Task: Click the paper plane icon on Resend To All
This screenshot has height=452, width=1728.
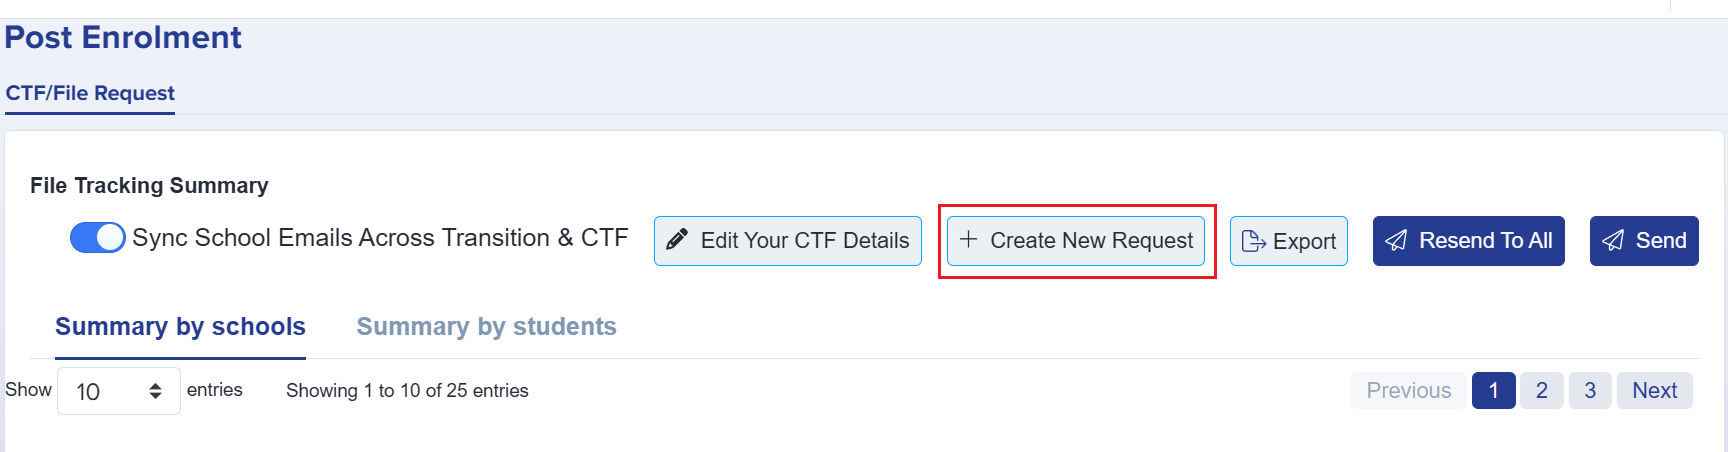Action: point(1396,241)
